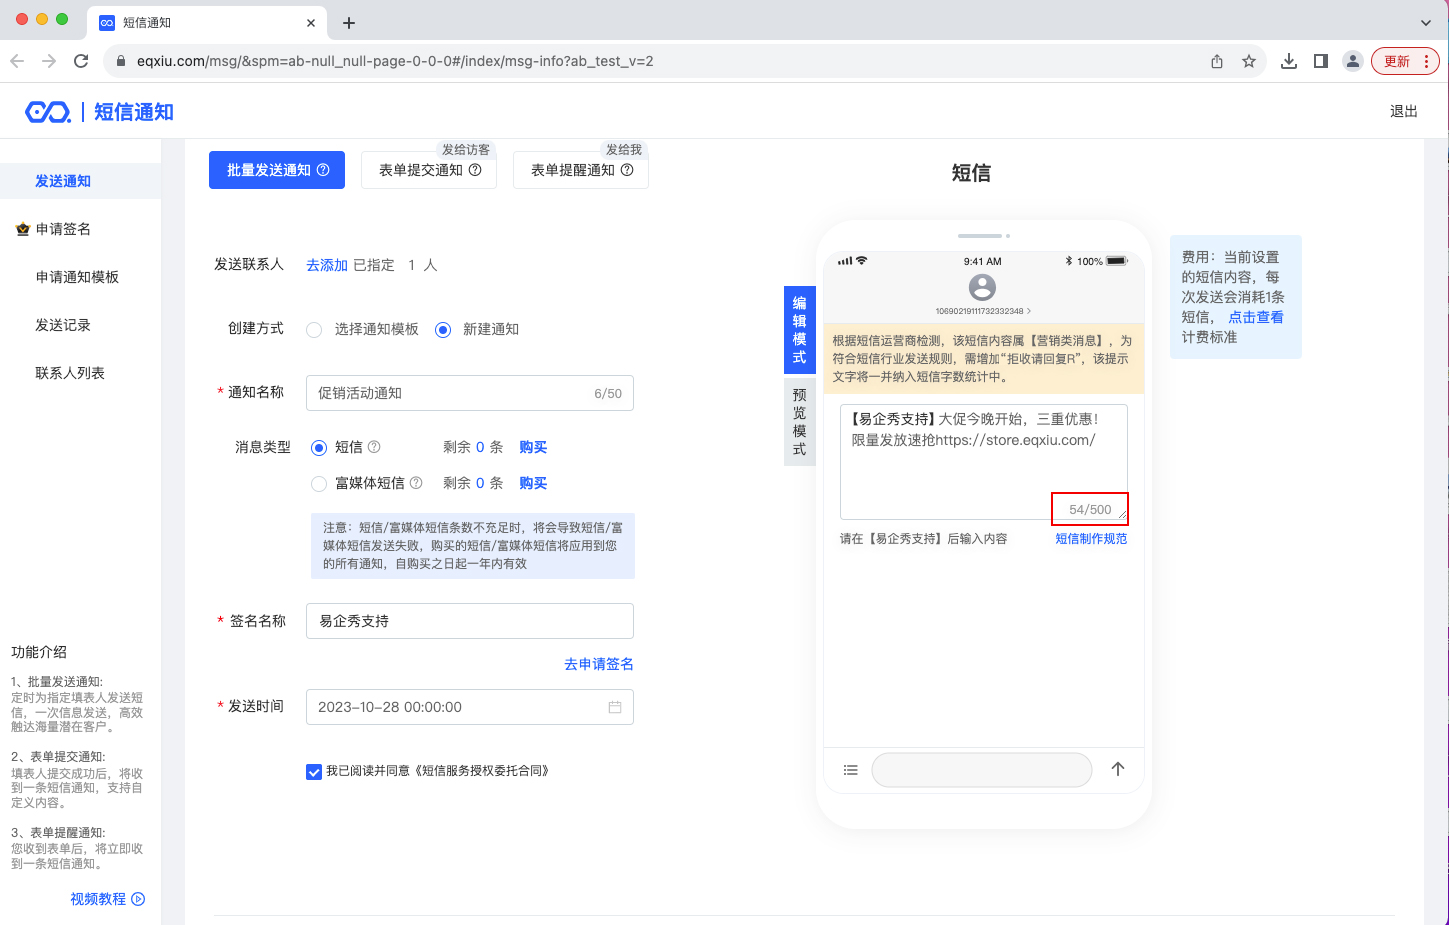Screen dimensions: 1449x925
Task: Open the browser downloads icon
Action: click(x=1289, y=61)
